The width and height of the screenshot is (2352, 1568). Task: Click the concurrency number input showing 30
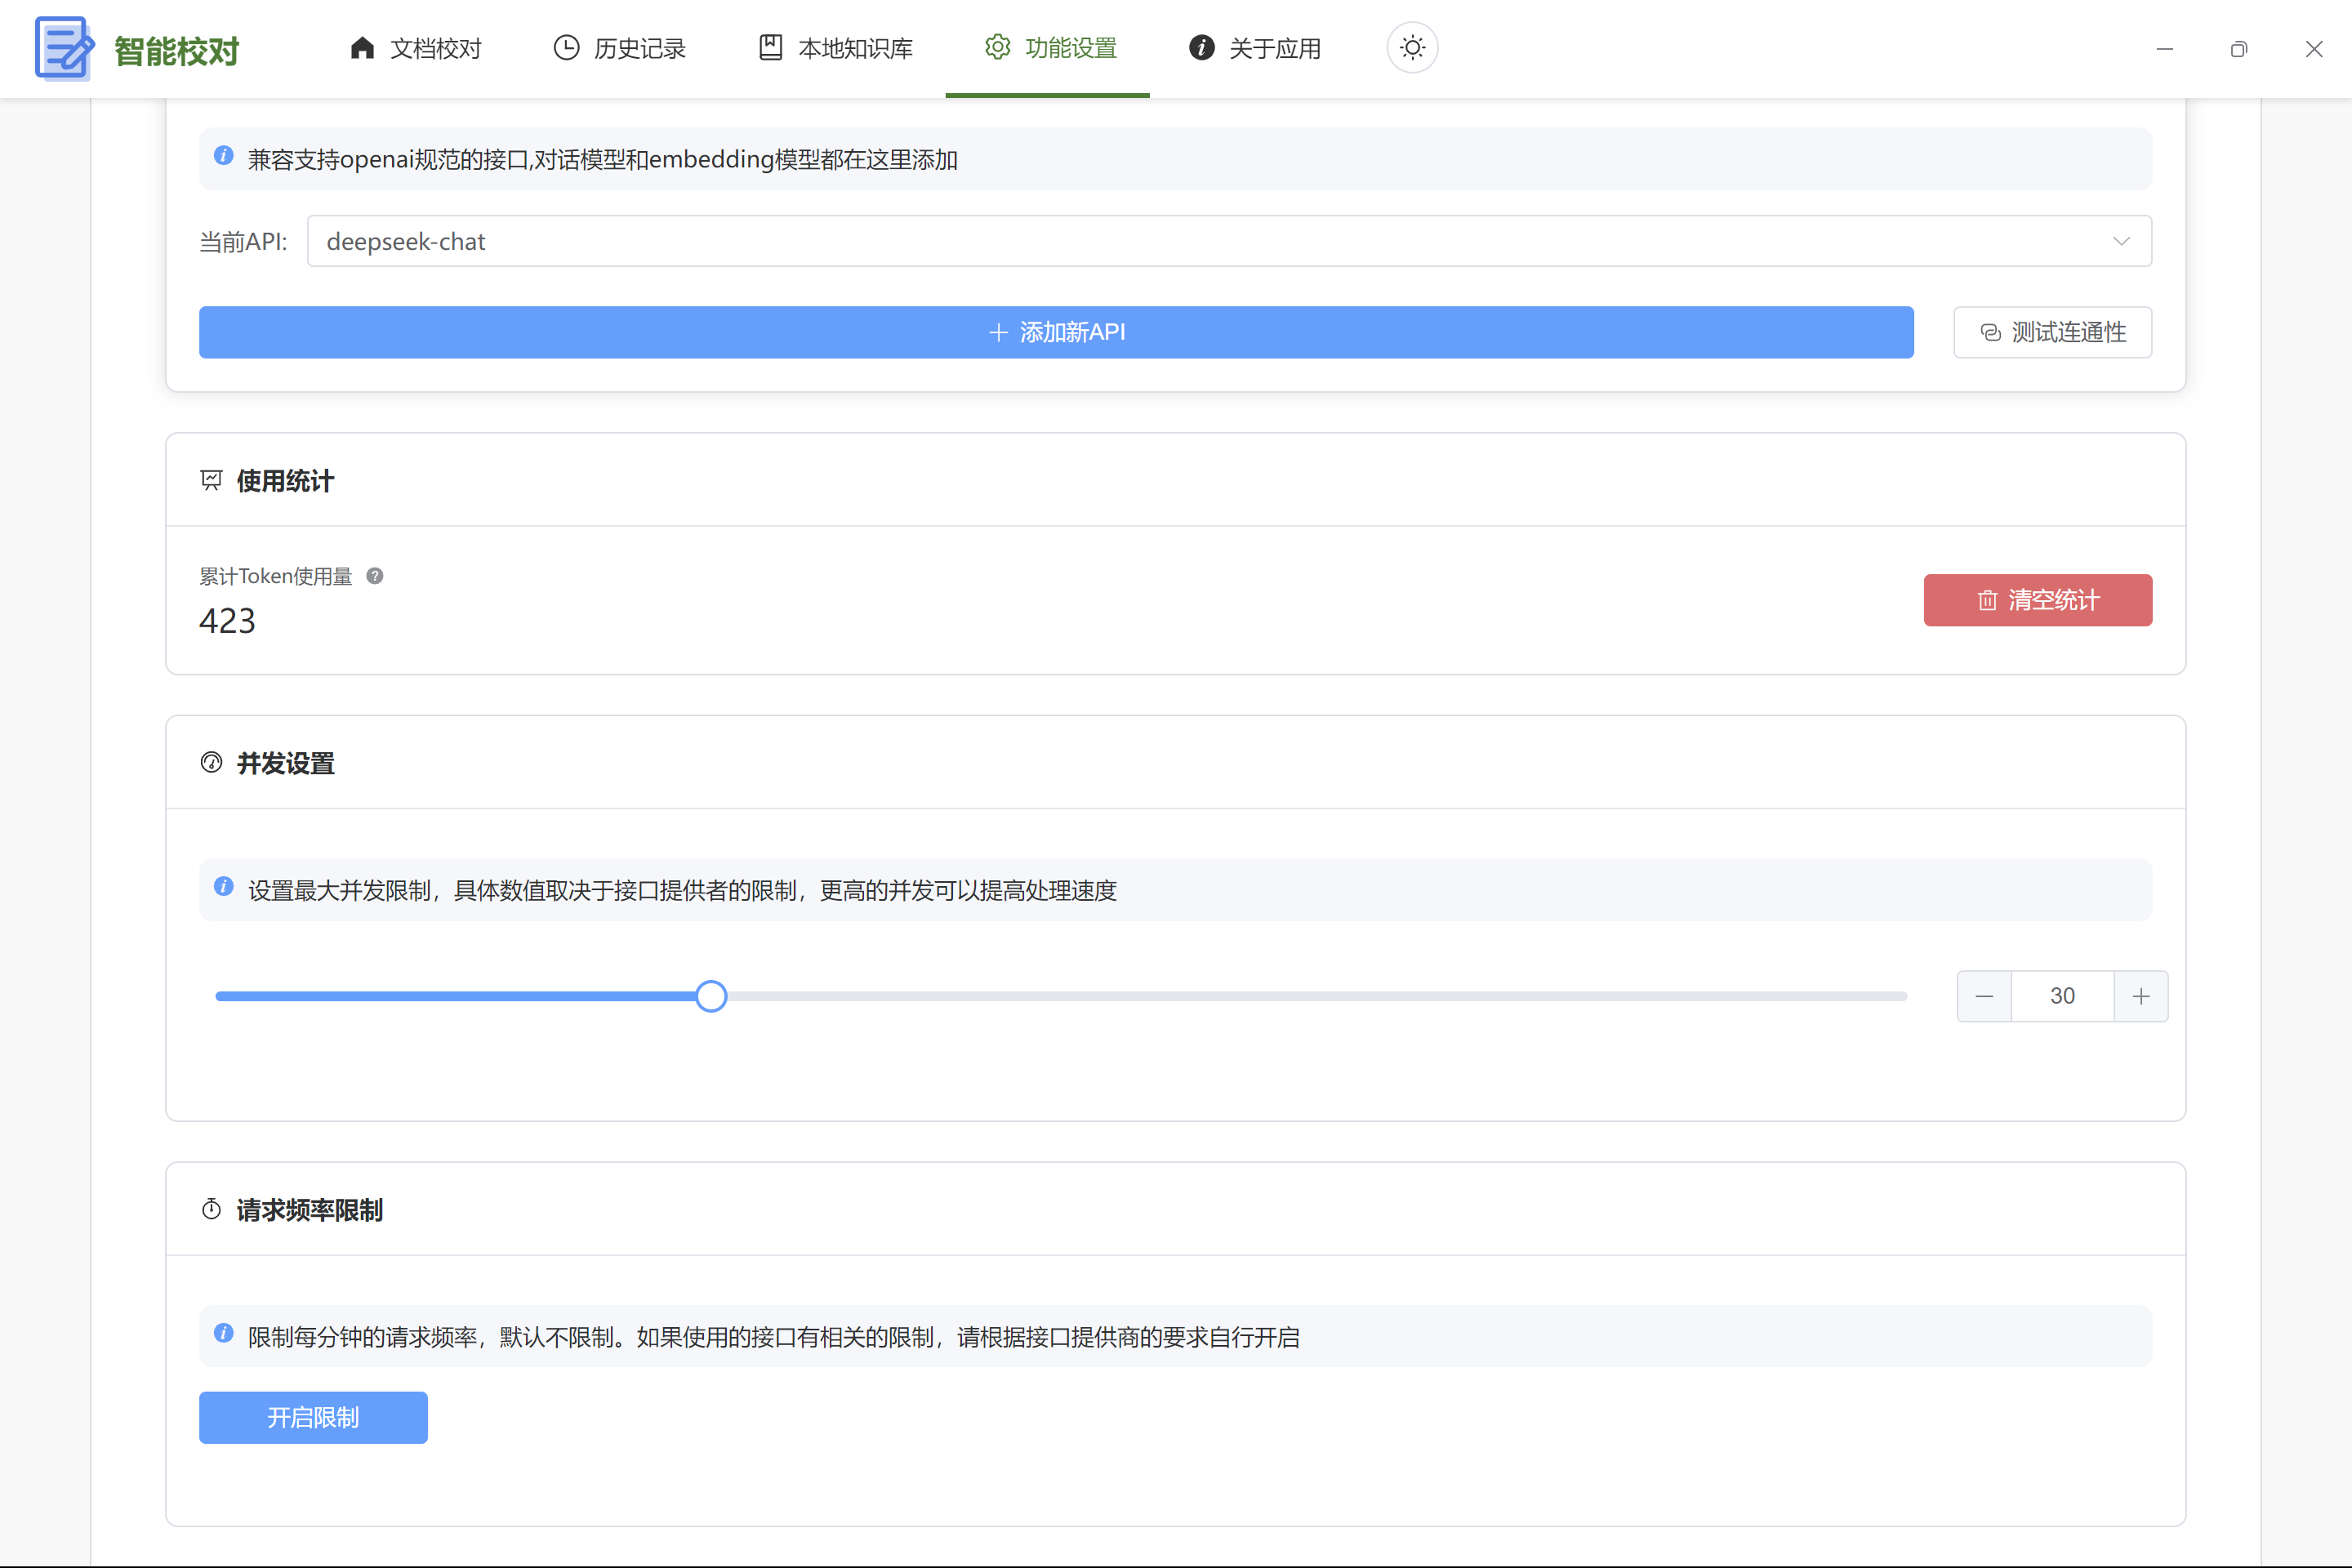(x=2062, y=996)
